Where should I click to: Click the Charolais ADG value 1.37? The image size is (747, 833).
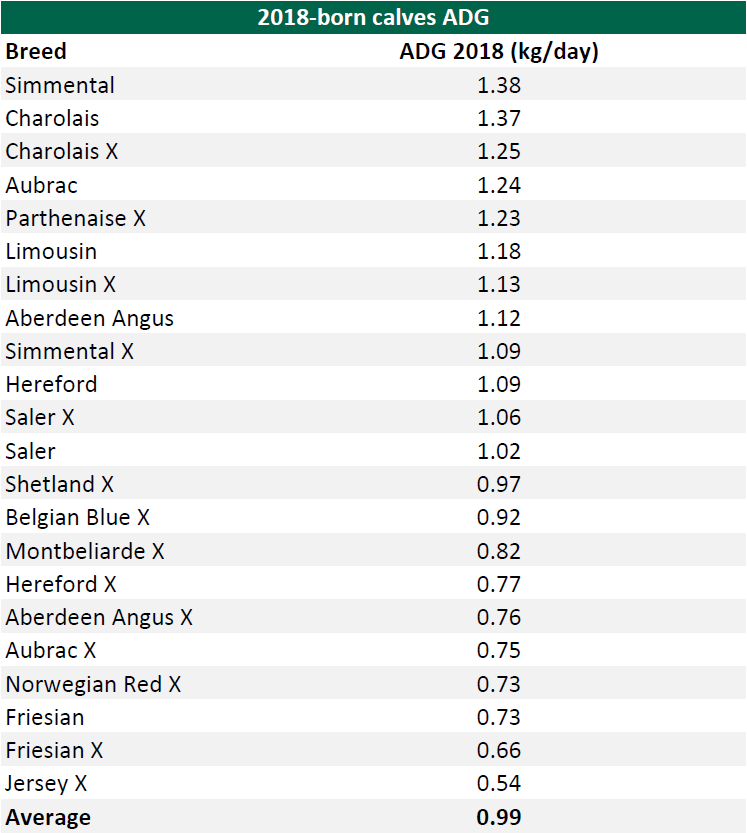(x=499, y=118)
